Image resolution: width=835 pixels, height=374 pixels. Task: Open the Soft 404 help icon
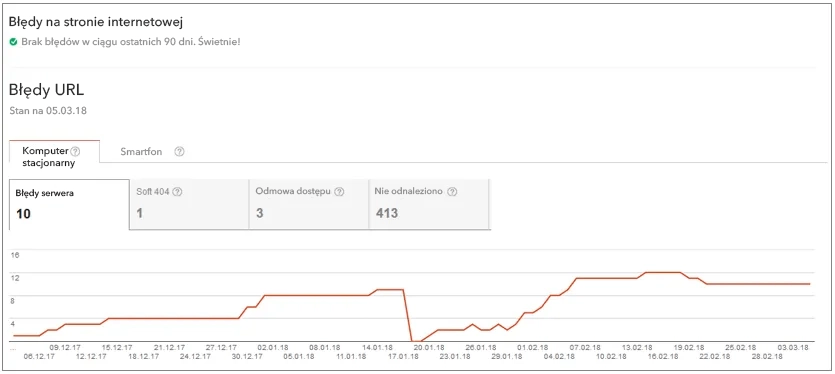(177, 192)
